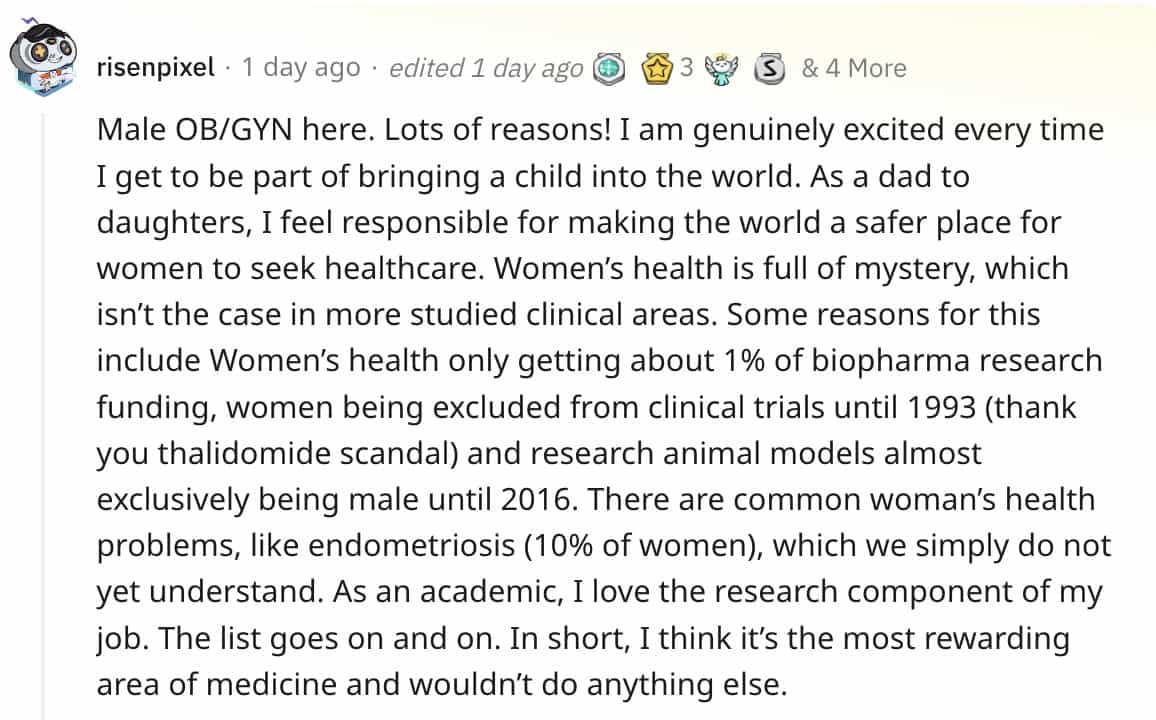Click the teal round award badge

tap(609, 68)
